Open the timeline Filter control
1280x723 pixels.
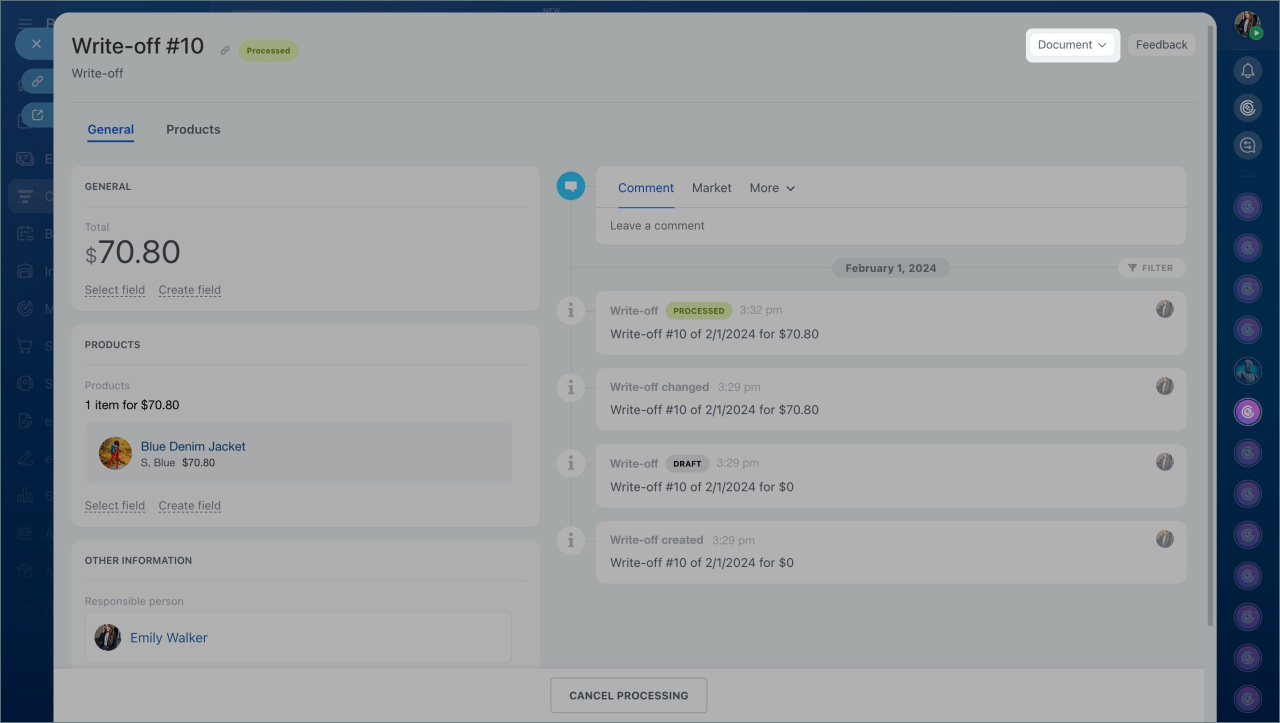tap(1151, 268)
